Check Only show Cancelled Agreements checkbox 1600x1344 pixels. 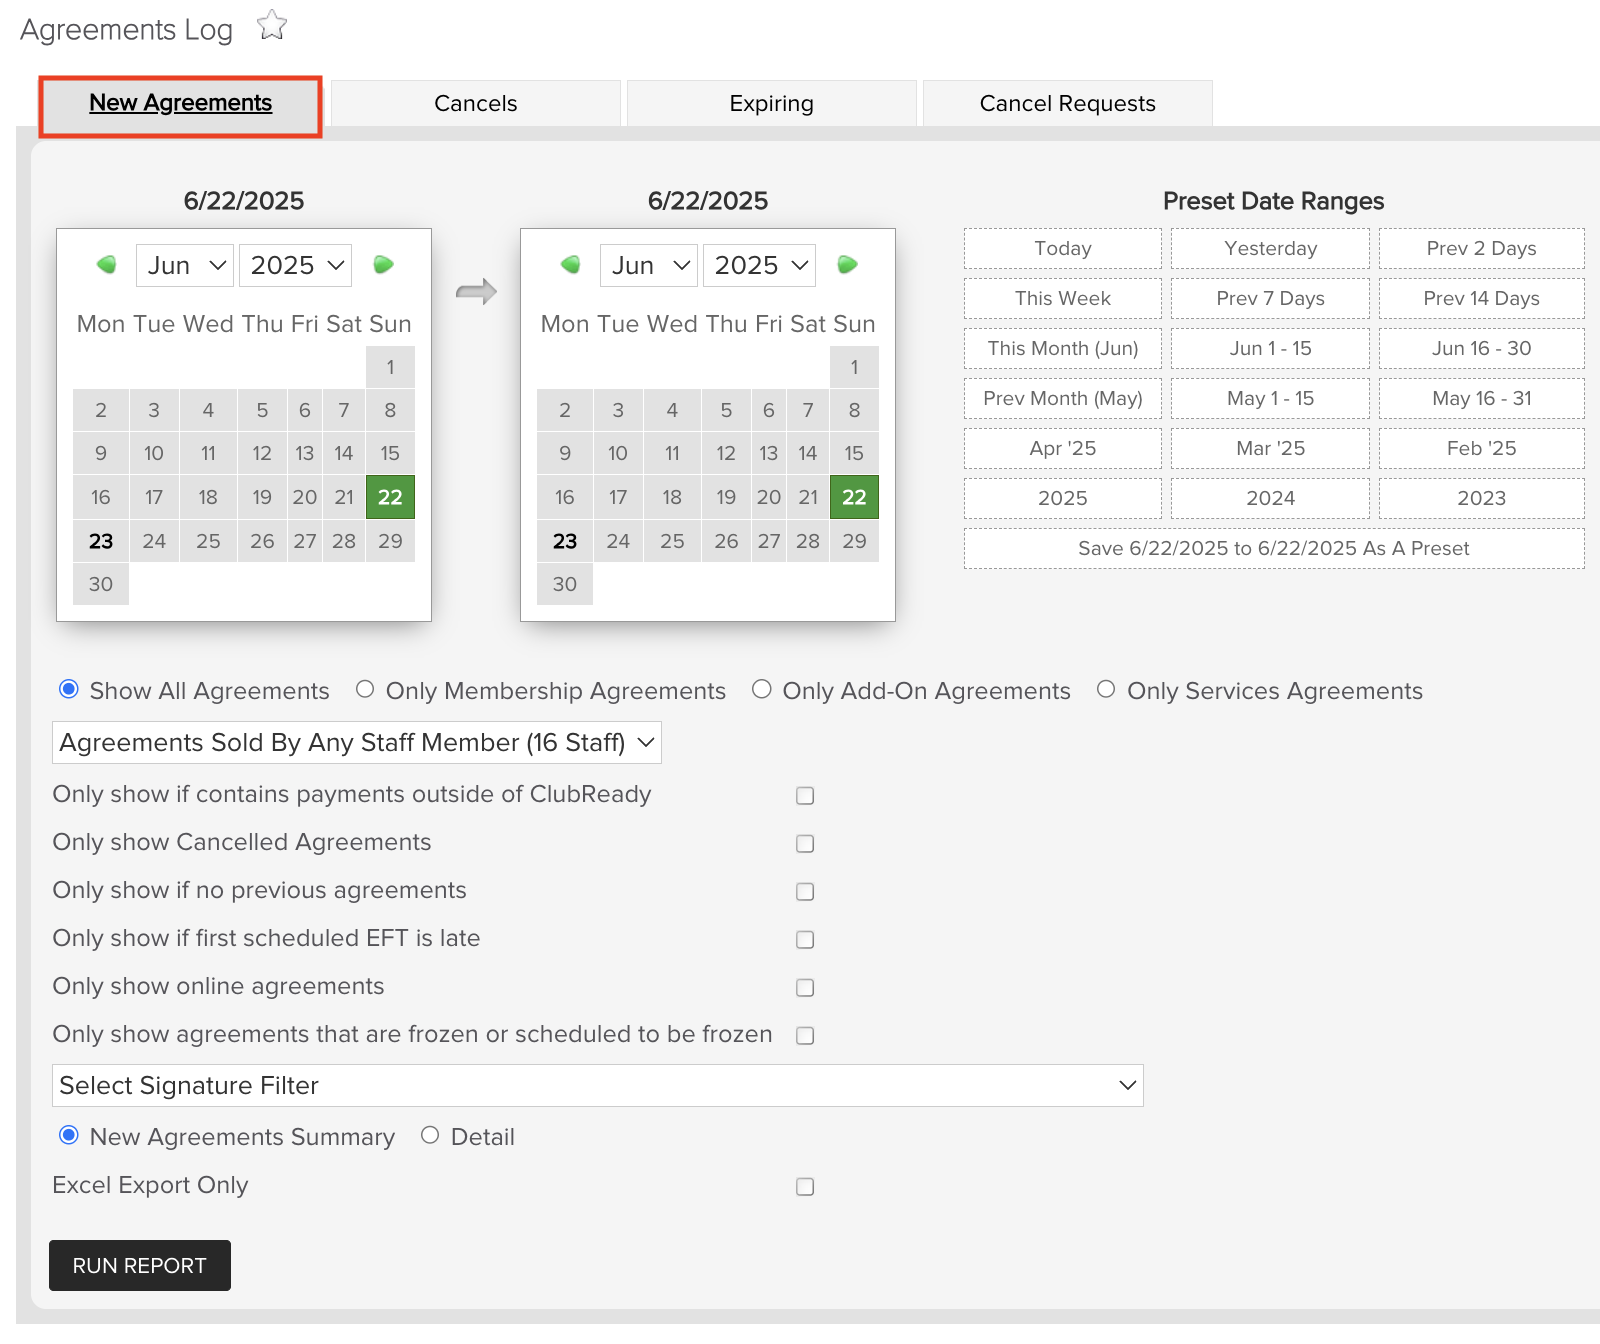tap(805, 844)
